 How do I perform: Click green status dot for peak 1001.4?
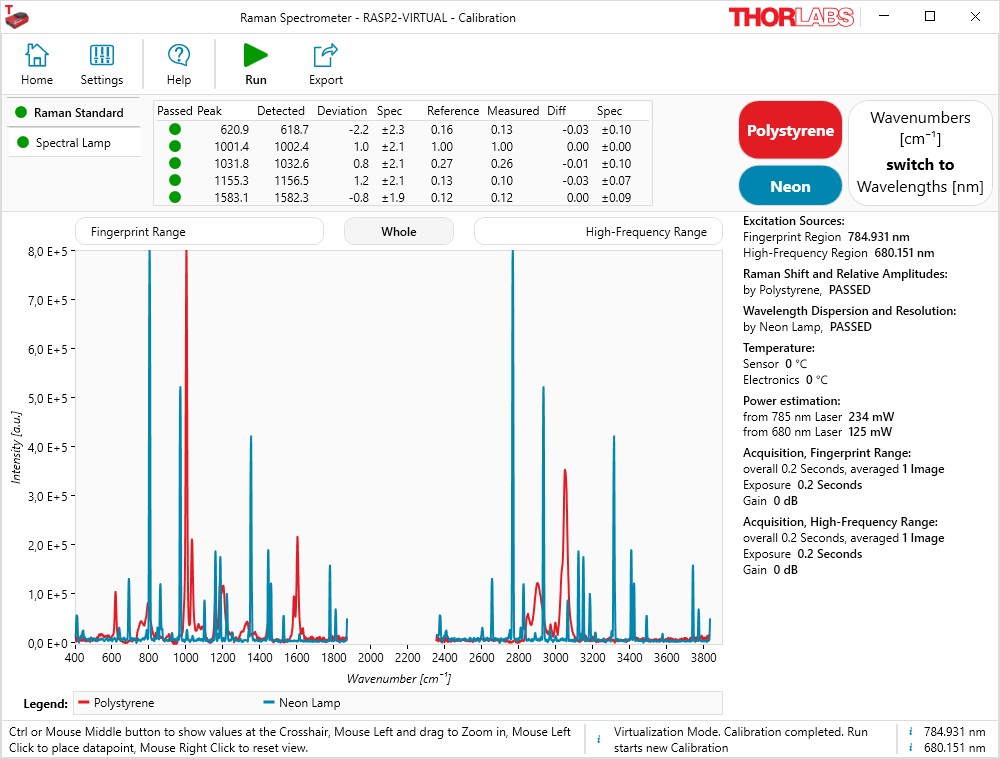point(175,147)
